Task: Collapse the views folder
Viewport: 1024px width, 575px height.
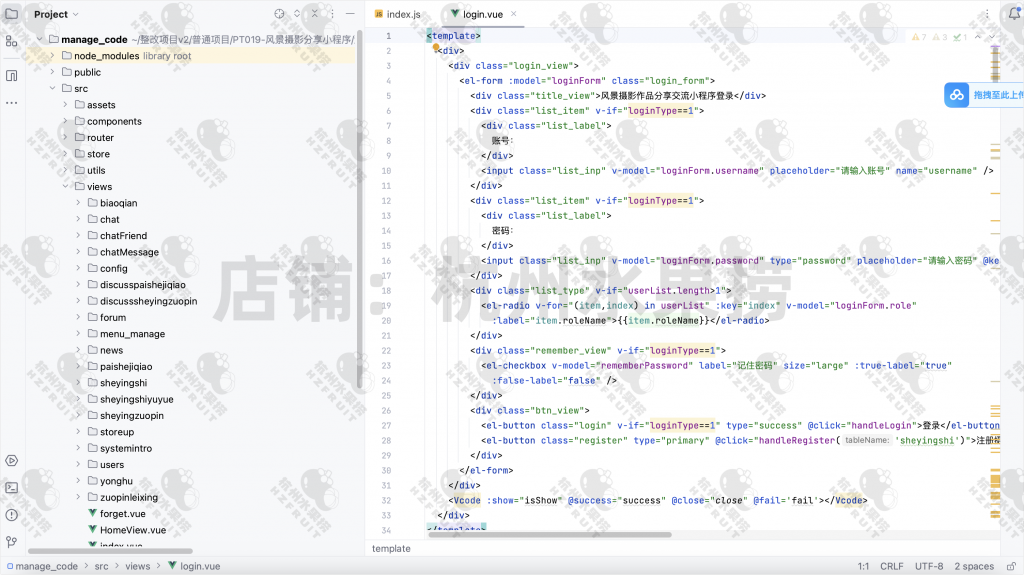Action: click(x=66, y=187)
